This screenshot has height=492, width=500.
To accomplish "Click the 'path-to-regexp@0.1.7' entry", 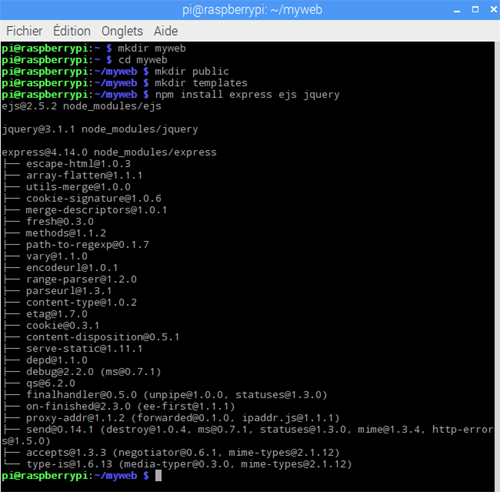I will point(88,245).
